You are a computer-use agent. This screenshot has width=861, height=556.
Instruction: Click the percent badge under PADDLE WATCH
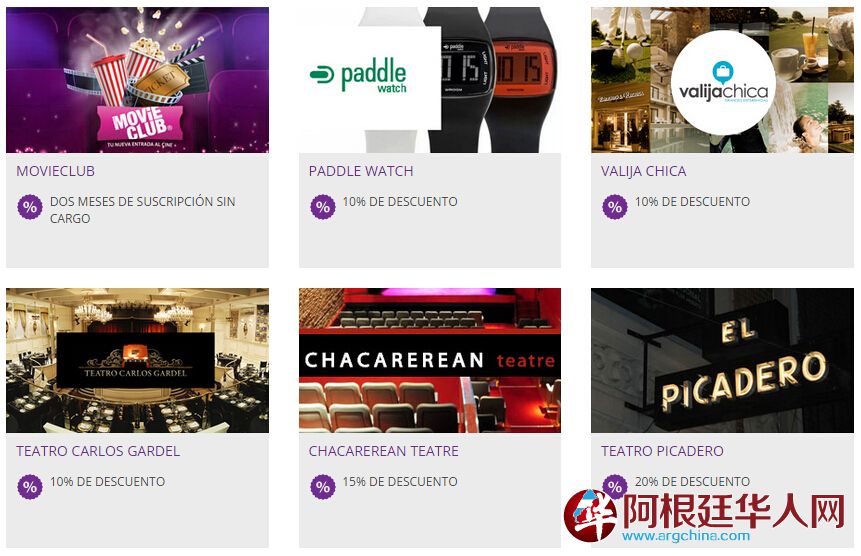(x=323, y=207)
